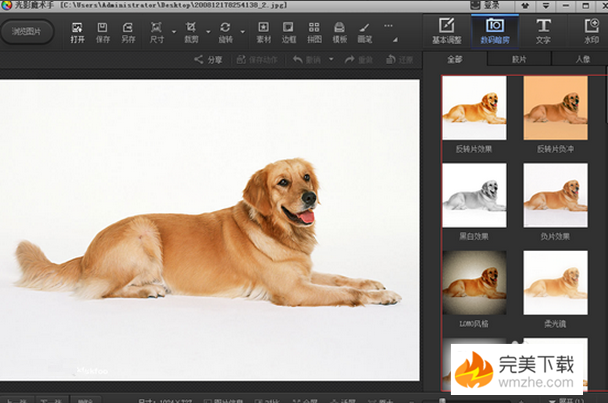Select the 全部 (All) category tab
This screenshot has height=403, width=608.
click(x=454, y=60)
